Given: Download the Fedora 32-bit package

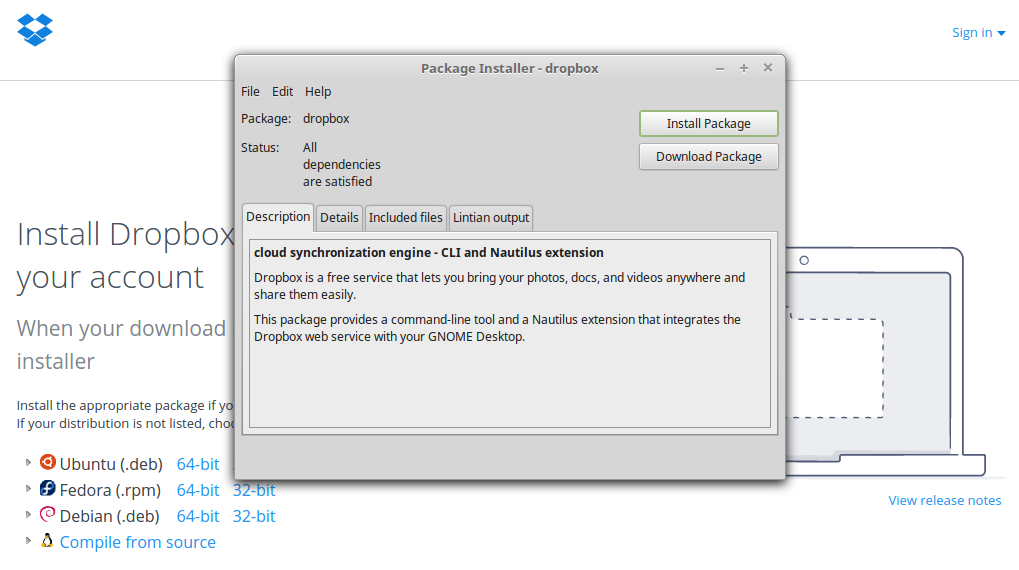Looking at the screenshot, I should point(254,490).
